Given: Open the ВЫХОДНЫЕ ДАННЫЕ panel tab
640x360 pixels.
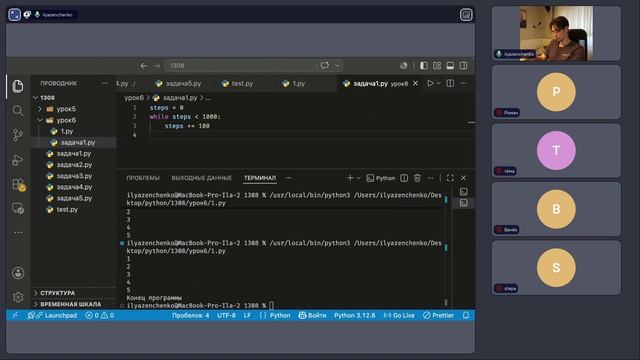Looking at the screenshot, I should pos(202,178).
